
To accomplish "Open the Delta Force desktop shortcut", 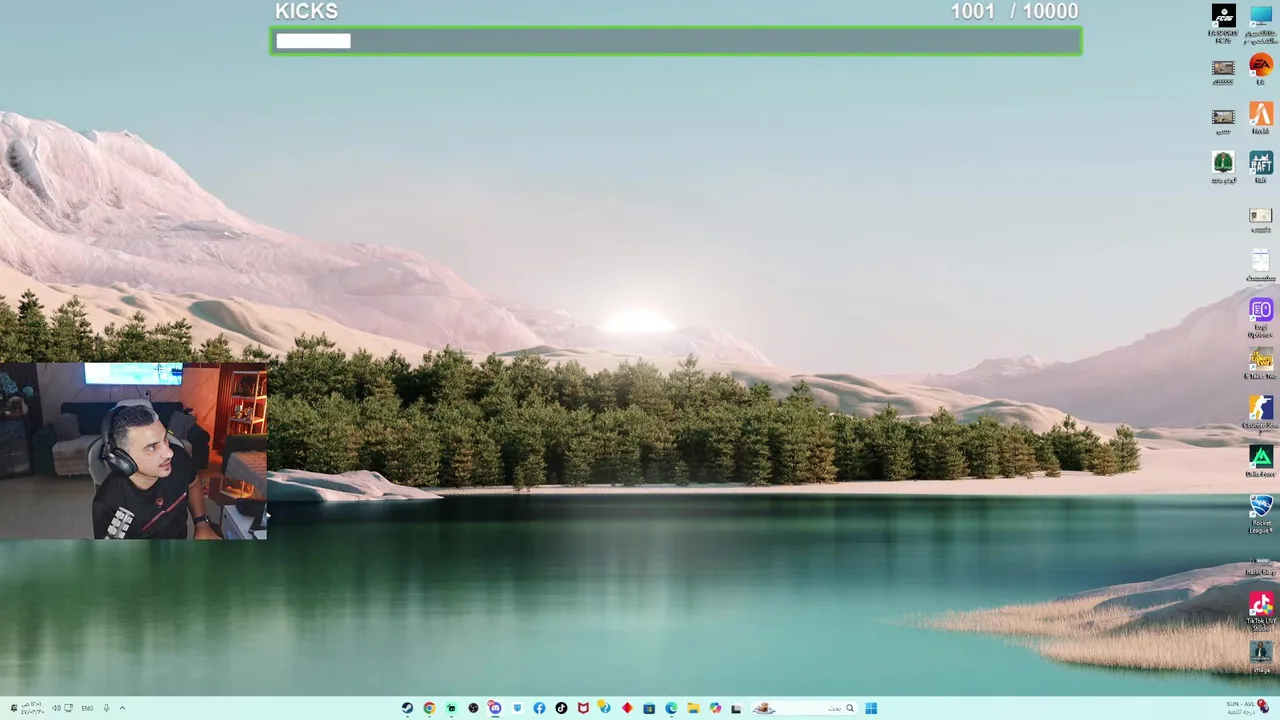I will pyautogui.click(x=1260, y=459).
